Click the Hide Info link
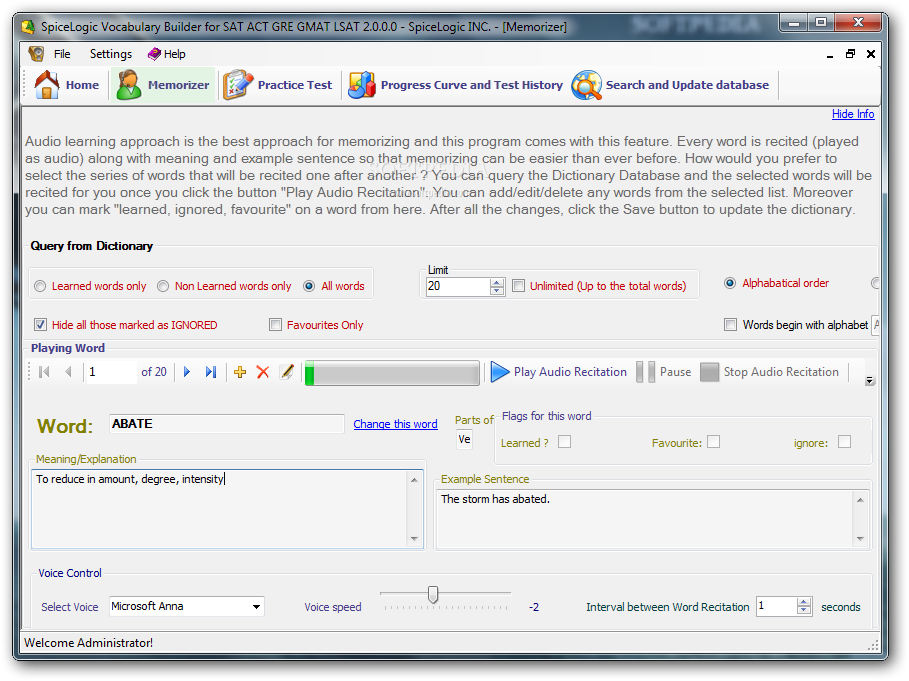The image size is (909, 681). (x=853, y=114)
